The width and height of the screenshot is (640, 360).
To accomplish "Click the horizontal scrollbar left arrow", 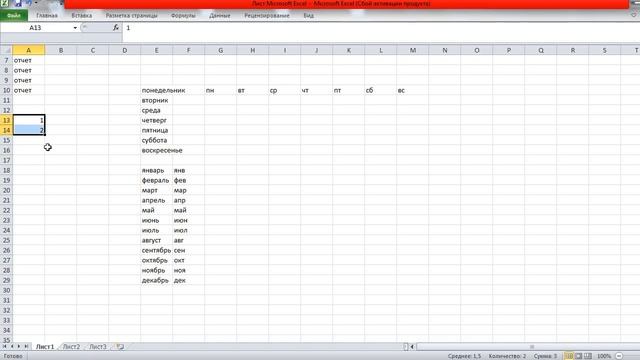I will pyautogui.click(x=412, y=347).
